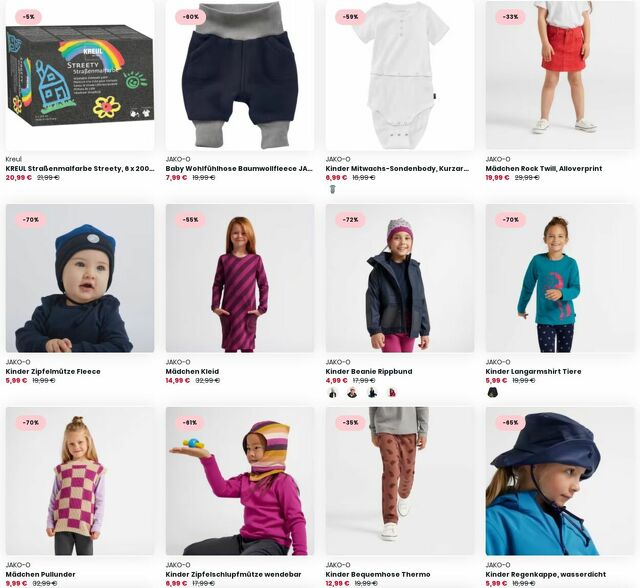
Task: Open Kinder Zipfelschlupfmütze wendebar title link
Action: coord(233,575)
